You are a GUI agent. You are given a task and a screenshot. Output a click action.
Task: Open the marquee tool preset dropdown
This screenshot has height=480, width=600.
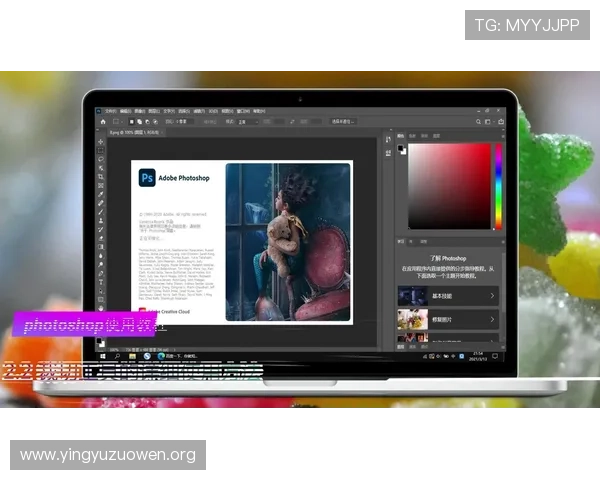point(118,121)
